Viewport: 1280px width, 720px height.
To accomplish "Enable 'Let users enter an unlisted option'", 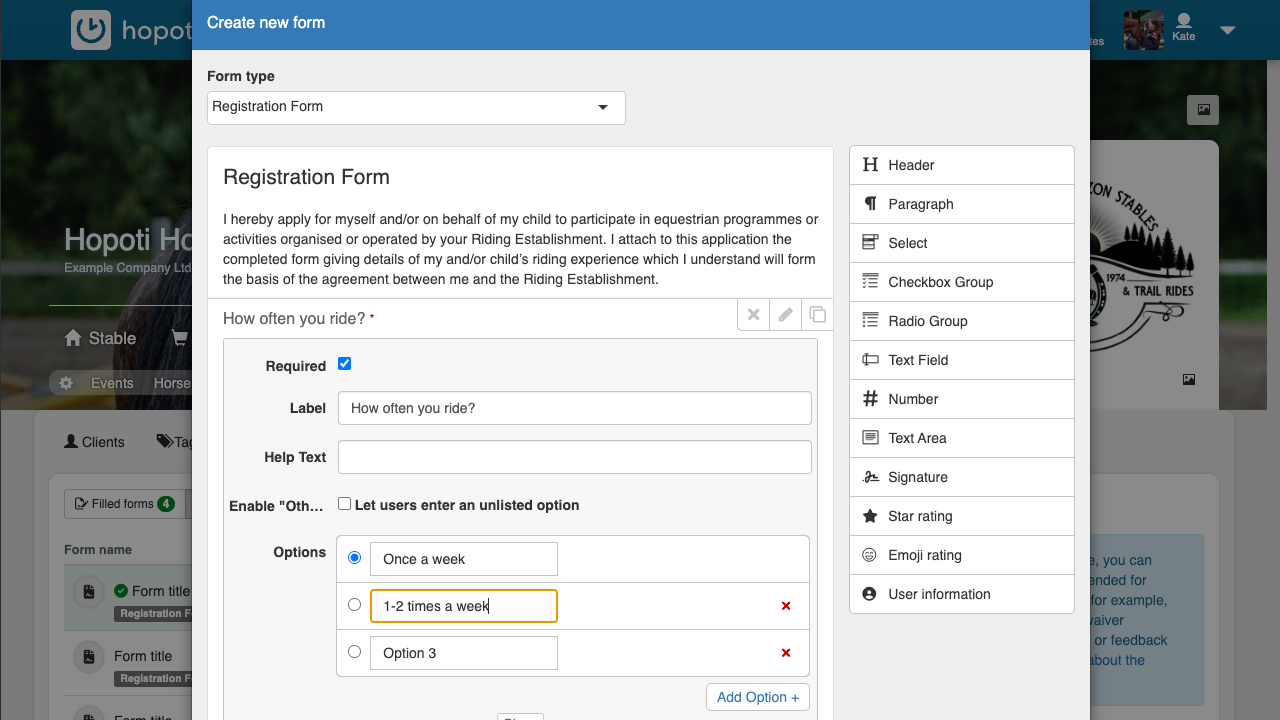I will tap(345, 504).
